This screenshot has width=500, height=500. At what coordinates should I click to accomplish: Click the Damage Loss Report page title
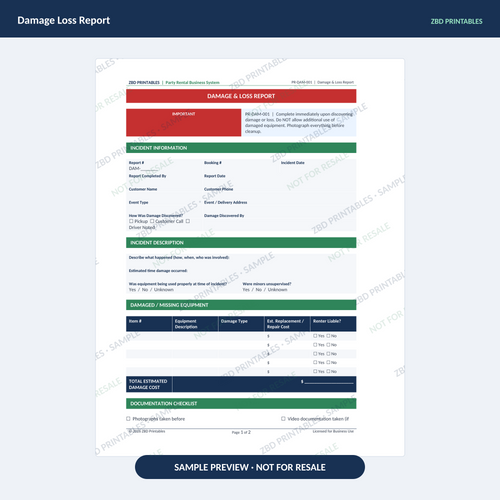click(x=64, y=20)
